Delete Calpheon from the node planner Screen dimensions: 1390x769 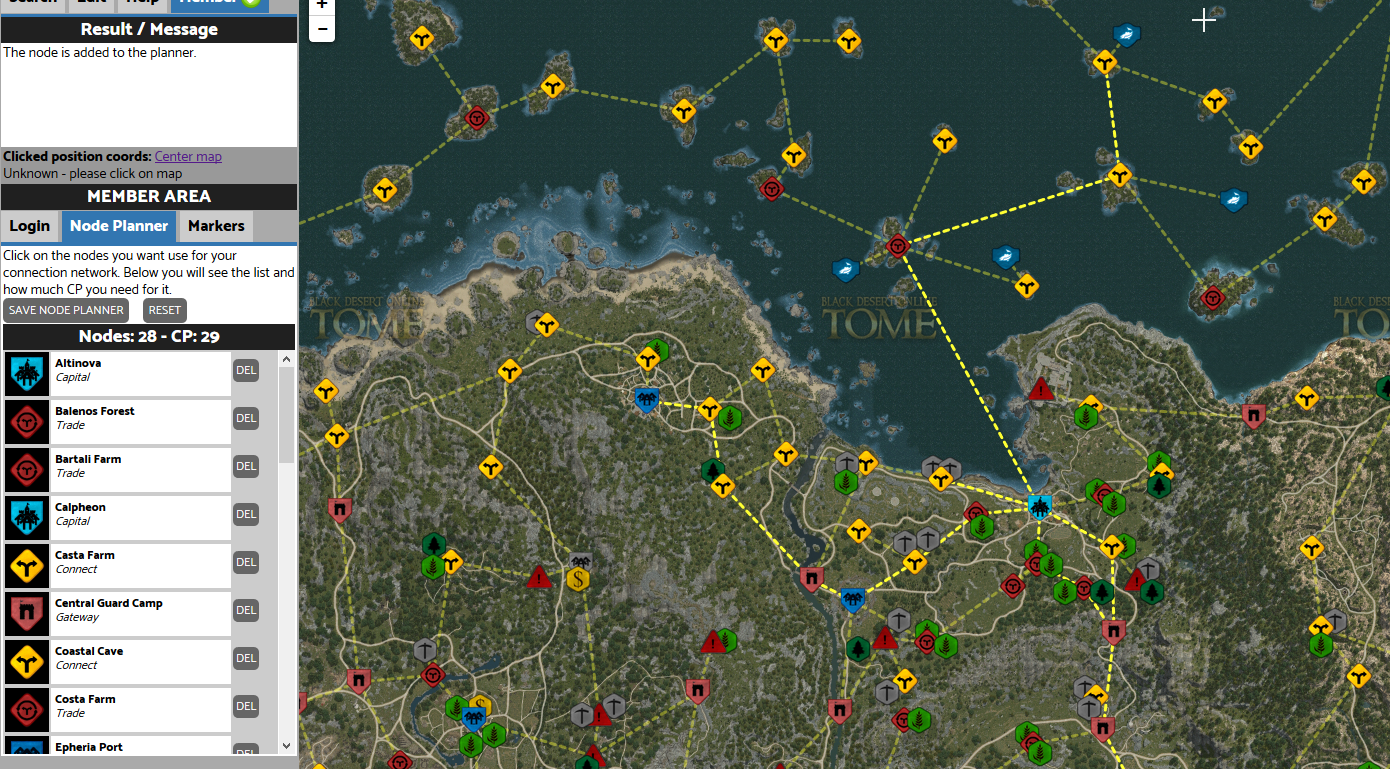[246, 514]
